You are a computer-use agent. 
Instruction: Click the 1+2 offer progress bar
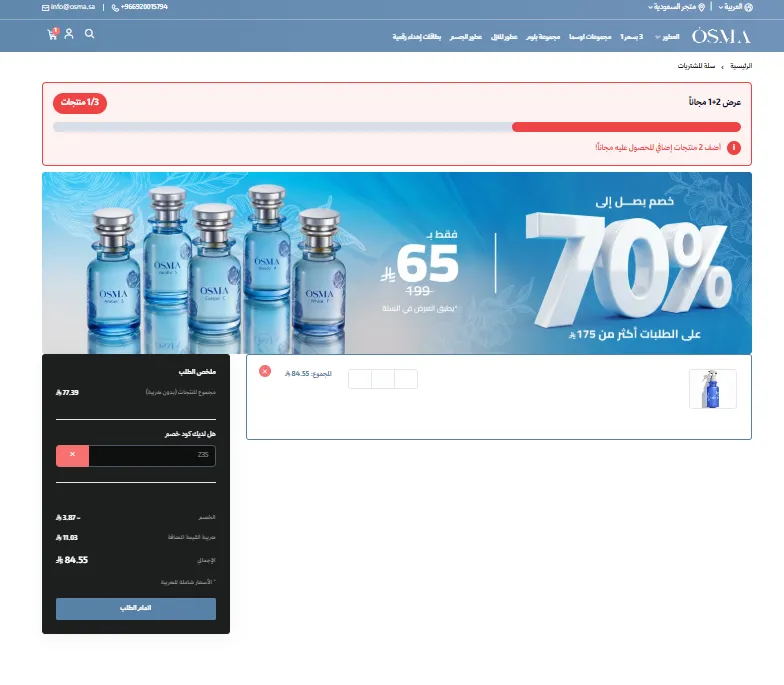(397, 127)
